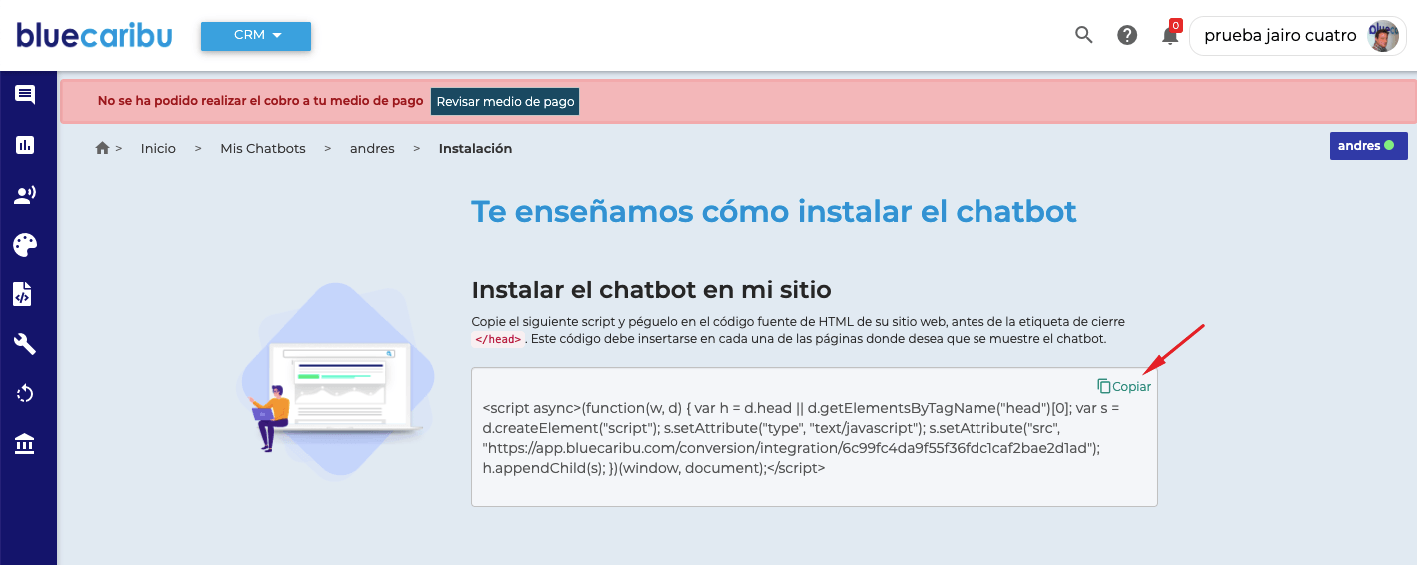This screenshot has height=565, width=1417.
Task: Open the palette design sidebar icon
Action: coord(25,245)
